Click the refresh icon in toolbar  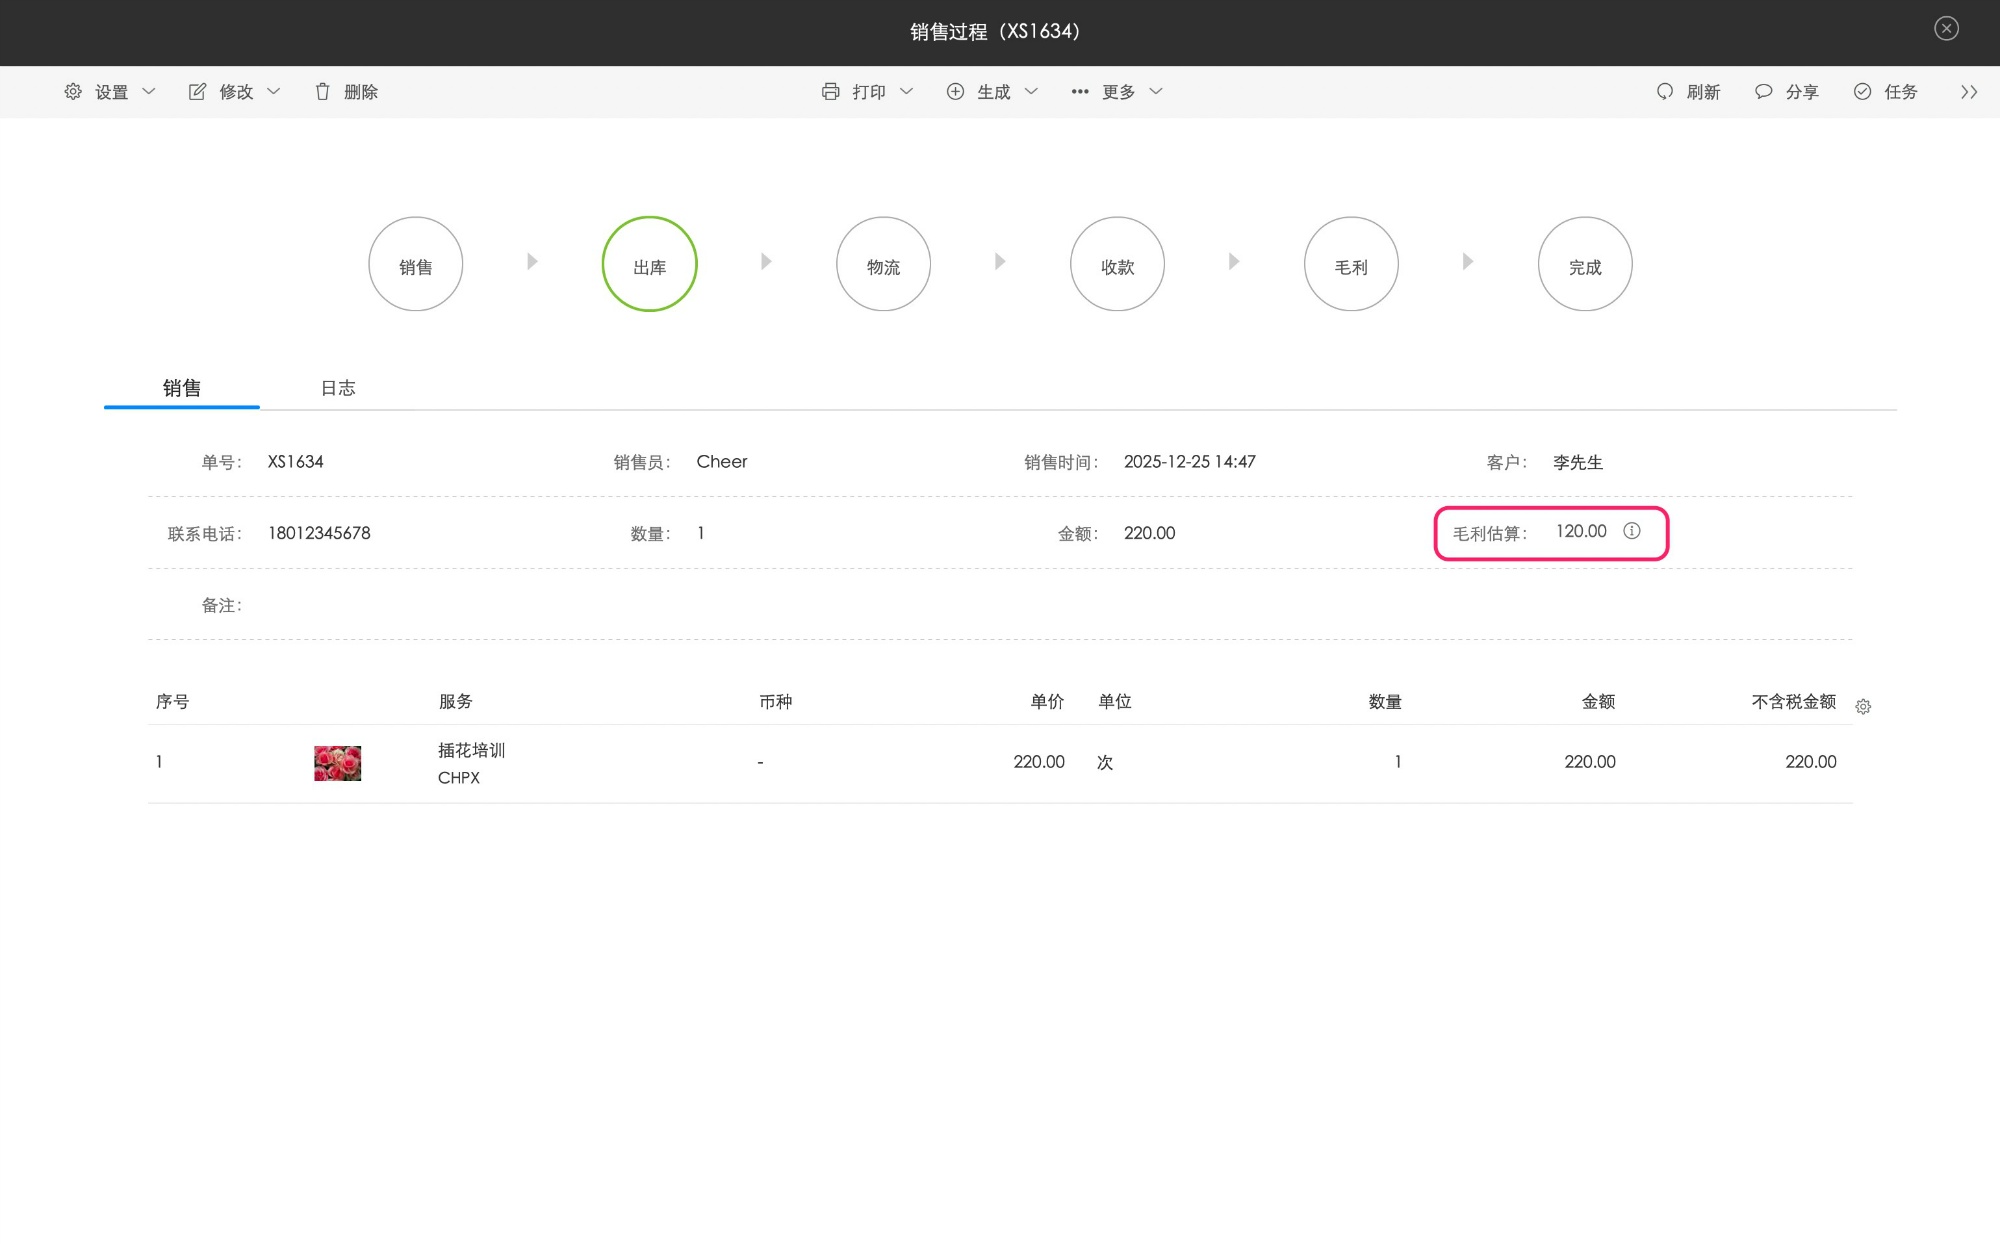pos(1664,91)
